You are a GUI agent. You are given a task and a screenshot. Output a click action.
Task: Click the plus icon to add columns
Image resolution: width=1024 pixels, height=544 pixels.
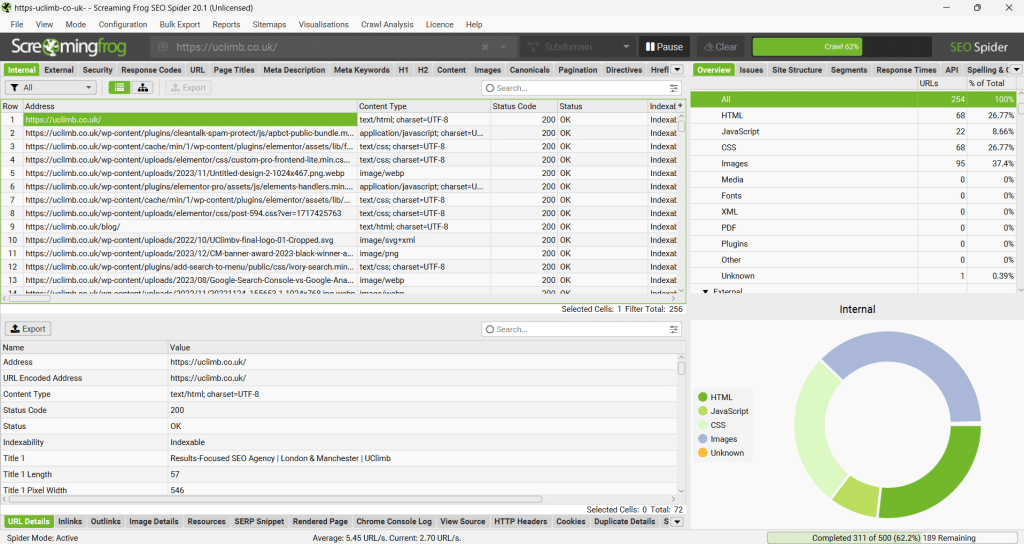pyautogui.click(x=680, y=105)
